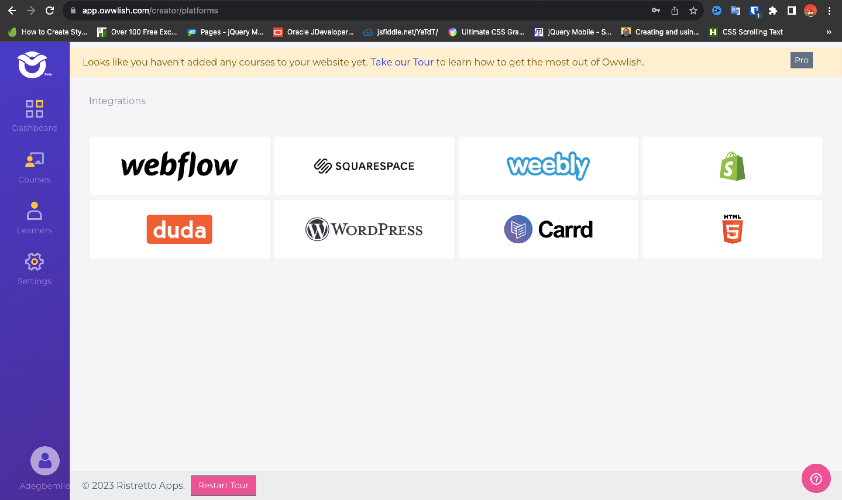
Task: Open the Shopify integration card
Action: click(732, 165)
